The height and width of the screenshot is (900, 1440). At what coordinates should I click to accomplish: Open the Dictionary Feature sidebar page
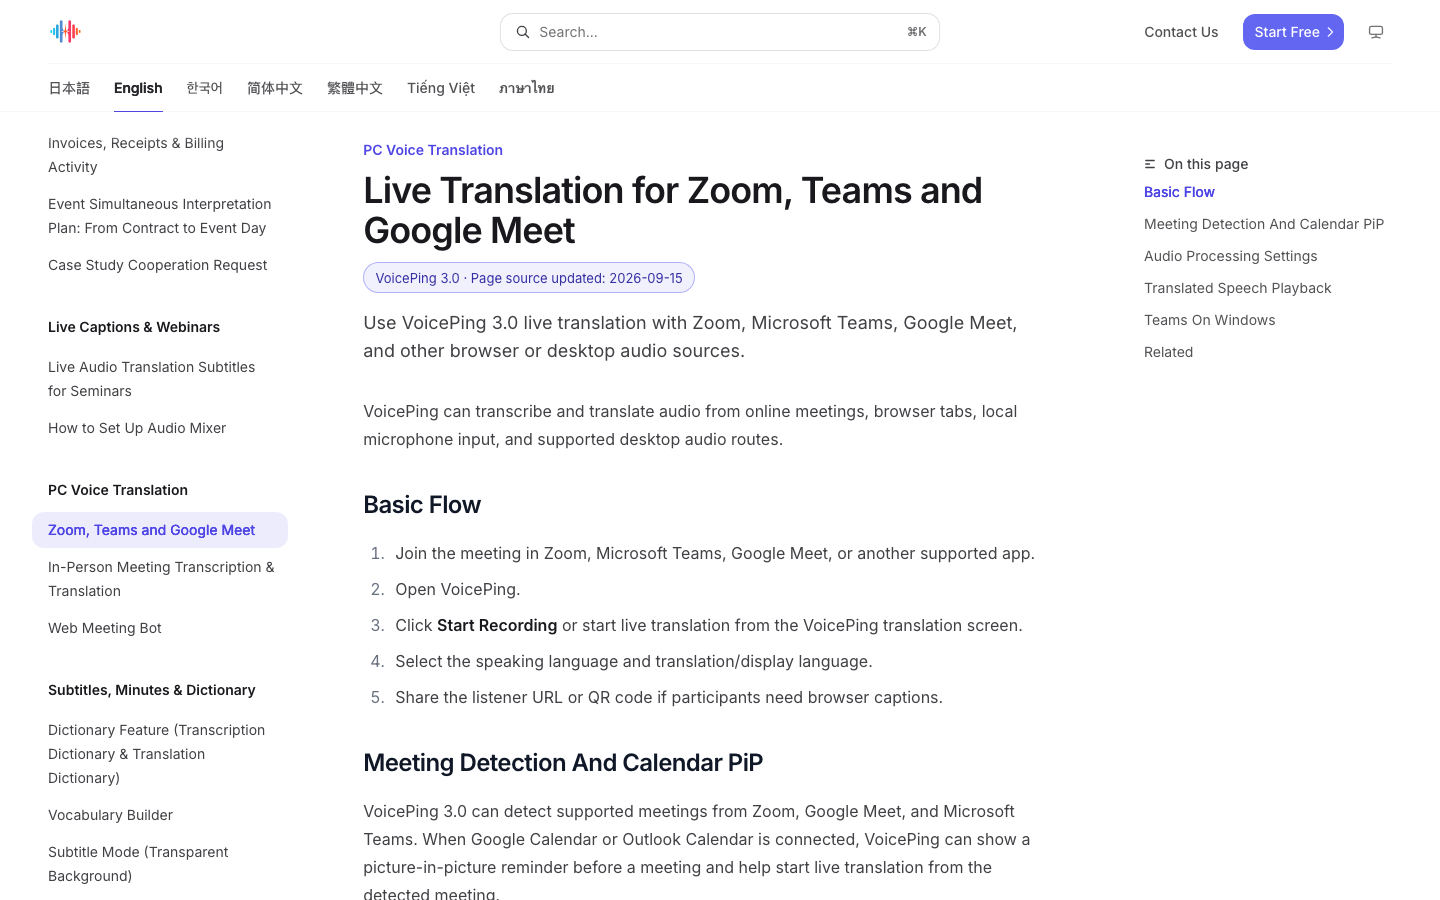pos(160,754)
